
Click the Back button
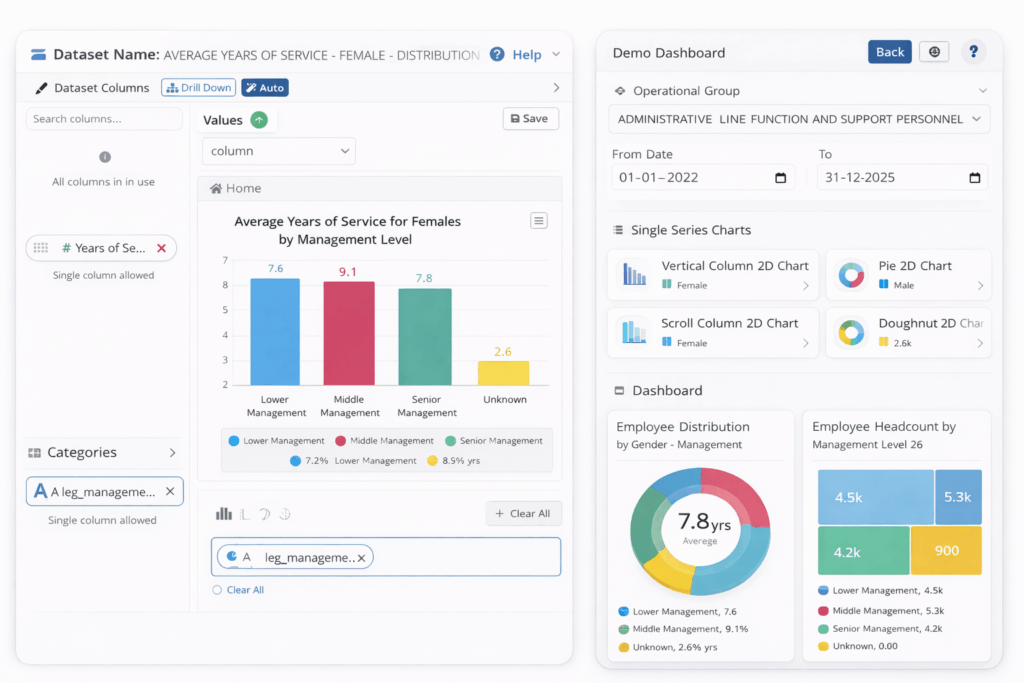click(889, 52)
